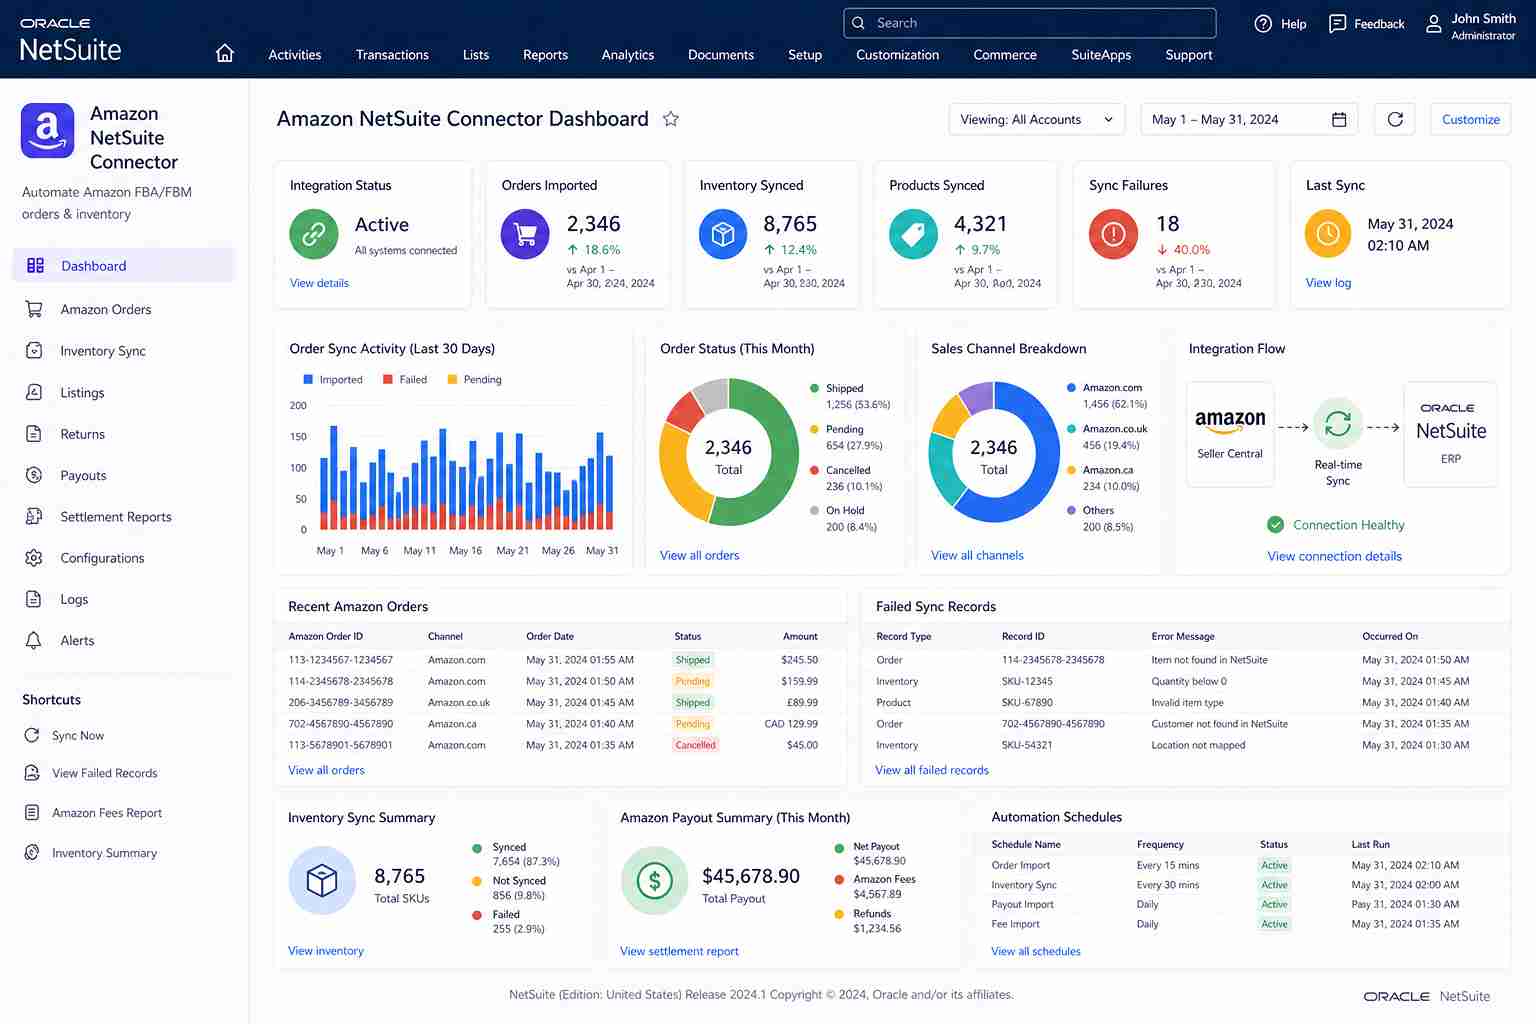Click Logs document icon in sidebar
Viewport: 1536px width, 1024px height.
click(x=34, y=599)
